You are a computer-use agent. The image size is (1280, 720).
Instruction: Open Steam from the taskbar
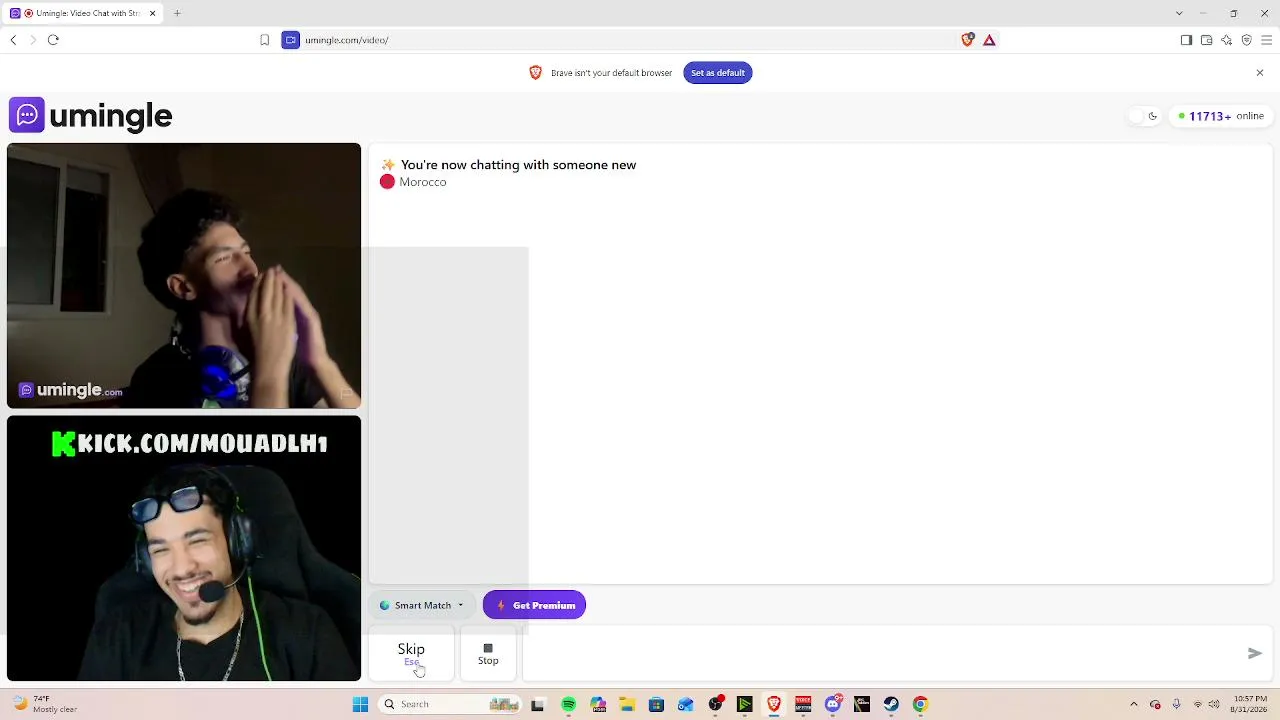coord(891,704)
